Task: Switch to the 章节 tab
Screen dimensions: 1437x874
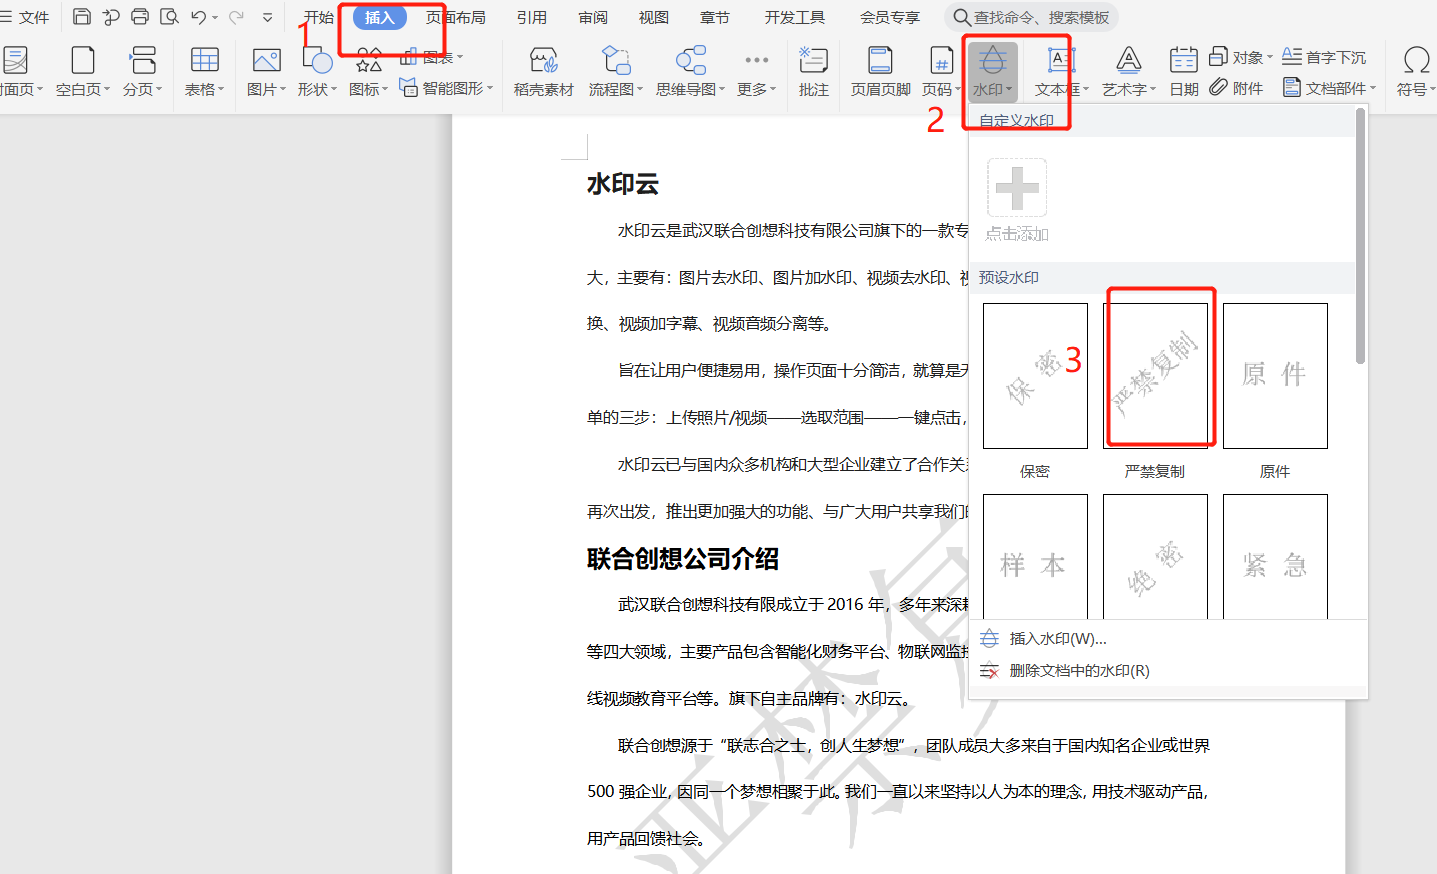Action: point(715,17)
